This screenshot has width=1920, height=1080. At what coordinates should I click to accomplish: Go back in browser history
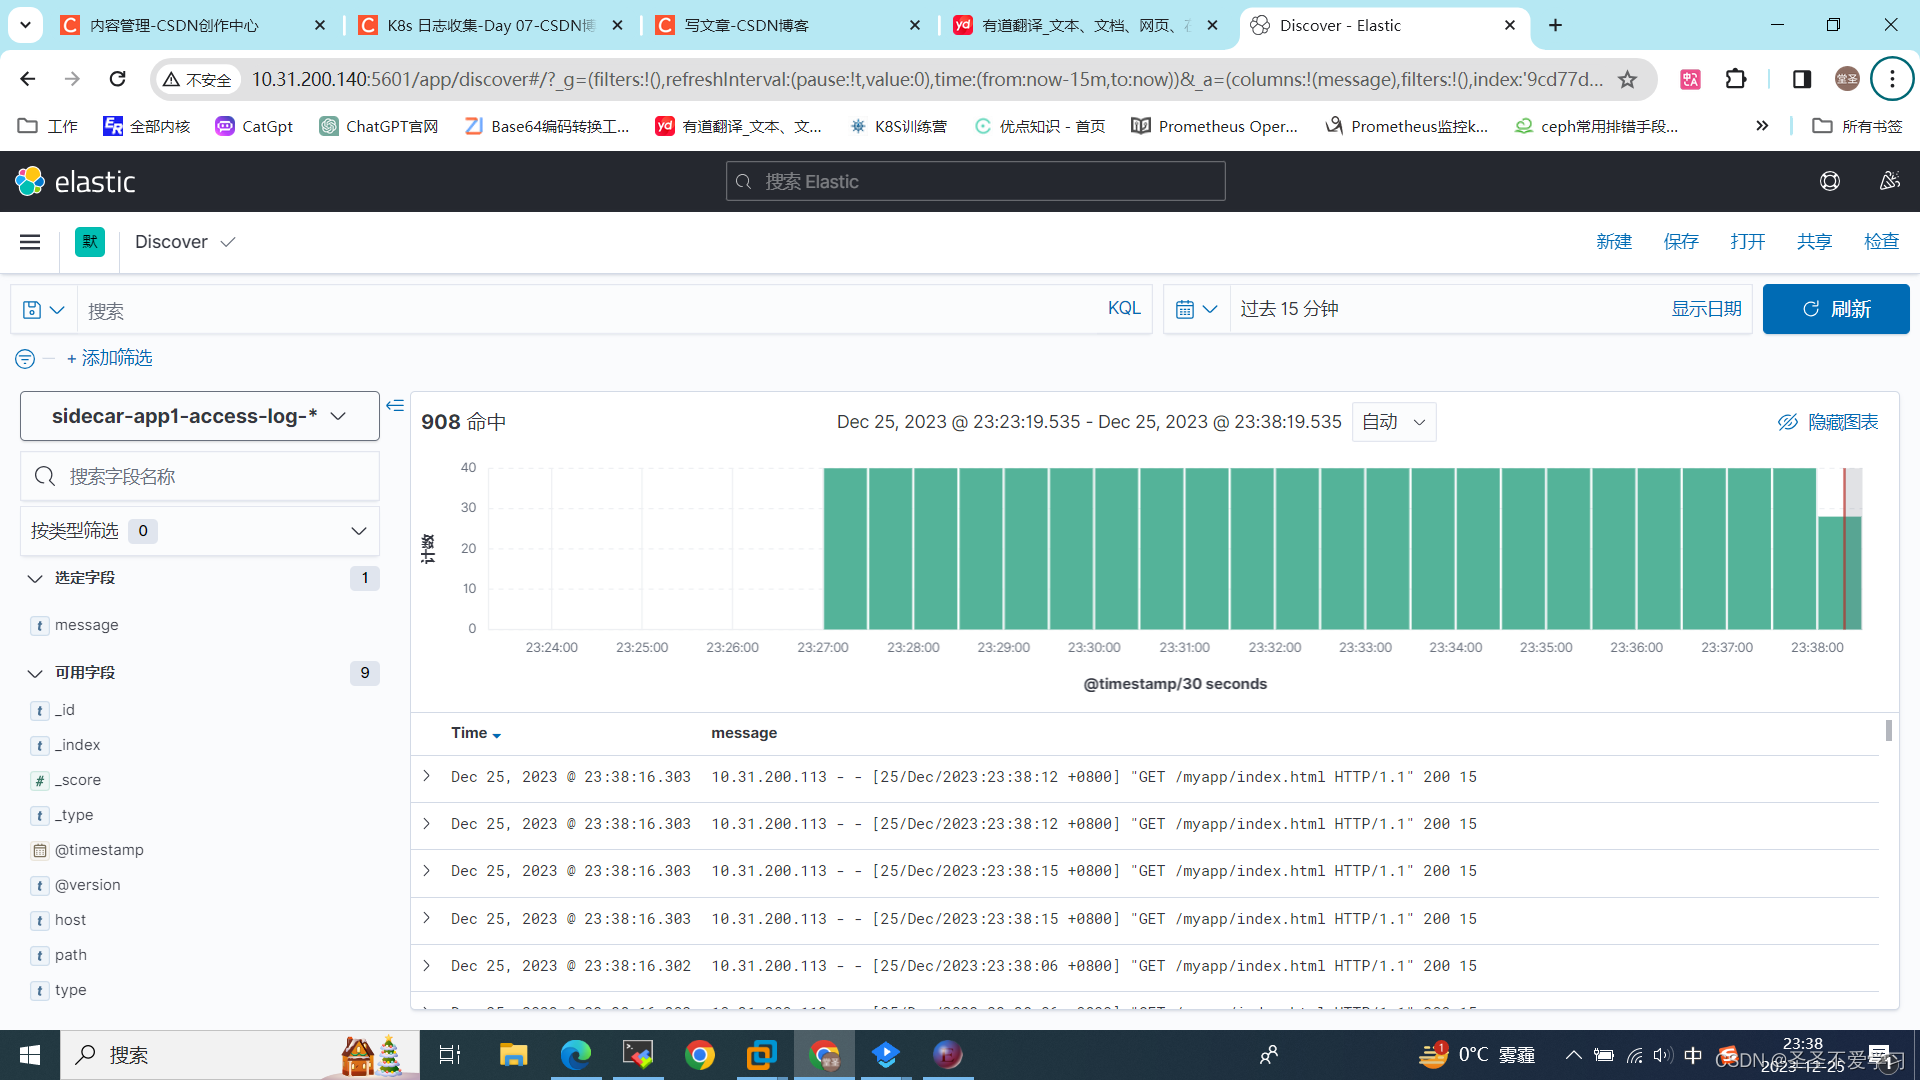pos(28,79)
